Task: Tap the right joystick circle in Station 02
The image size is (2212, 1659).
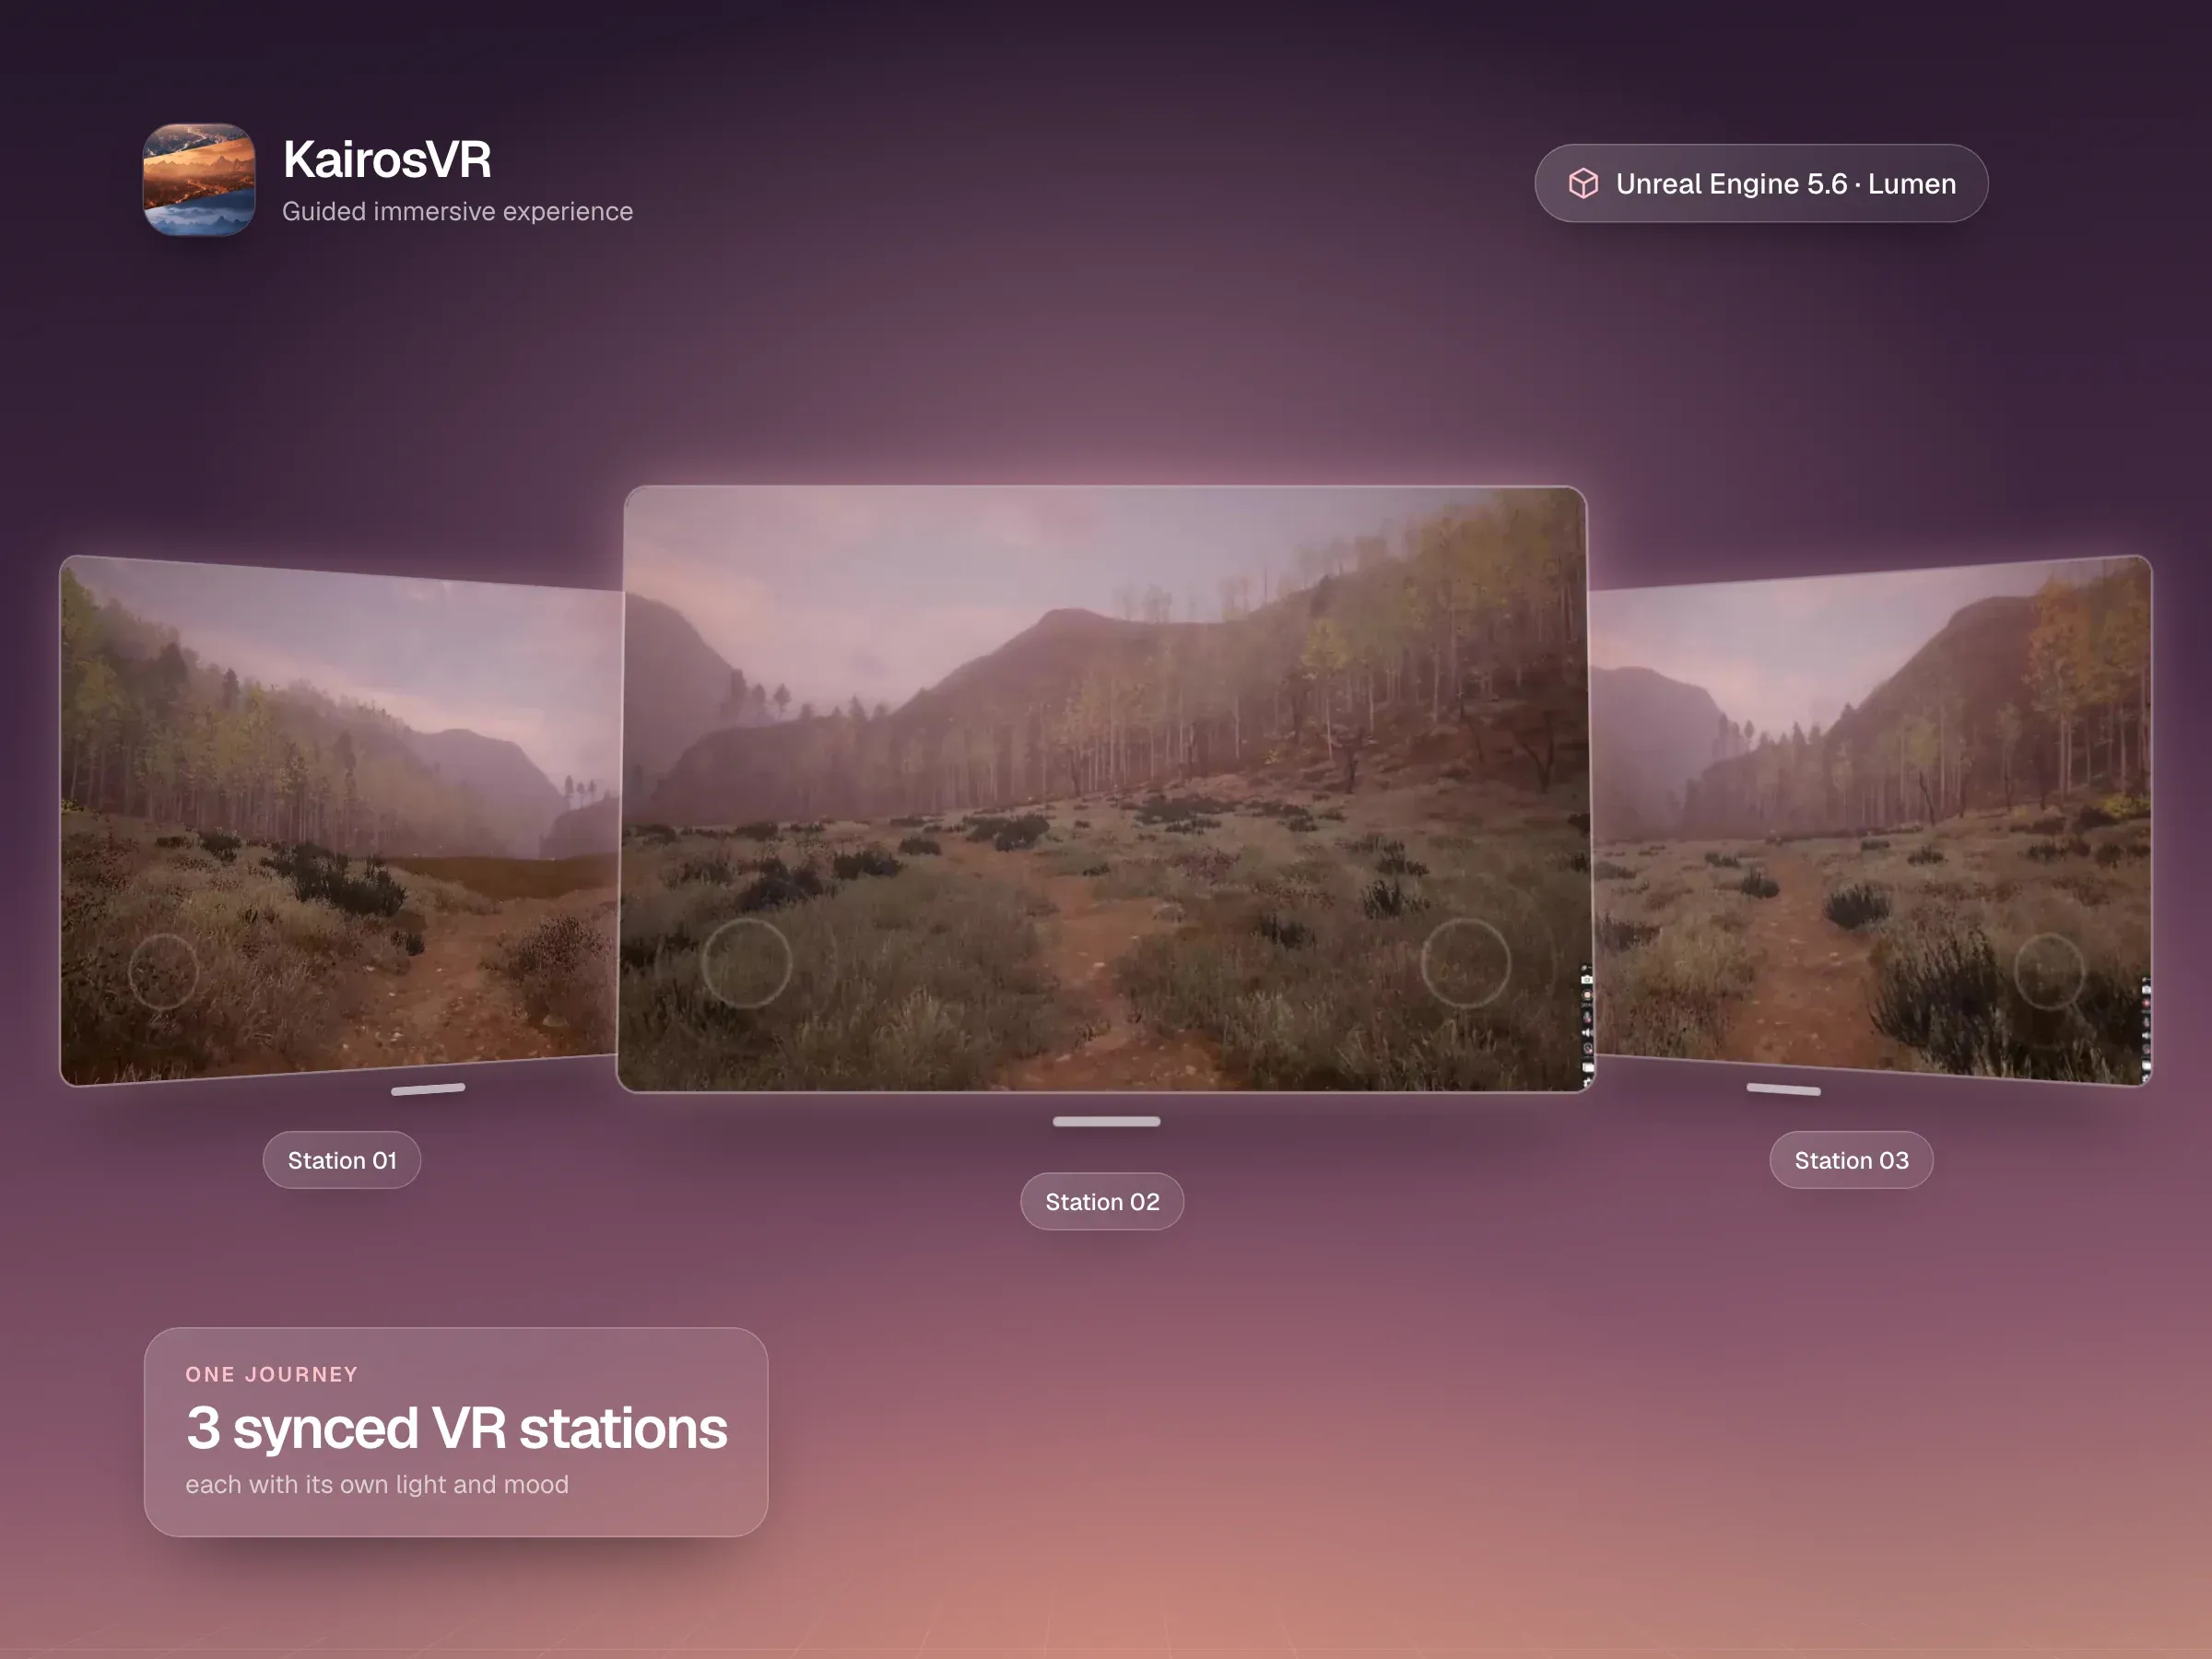Action: 1465,962
